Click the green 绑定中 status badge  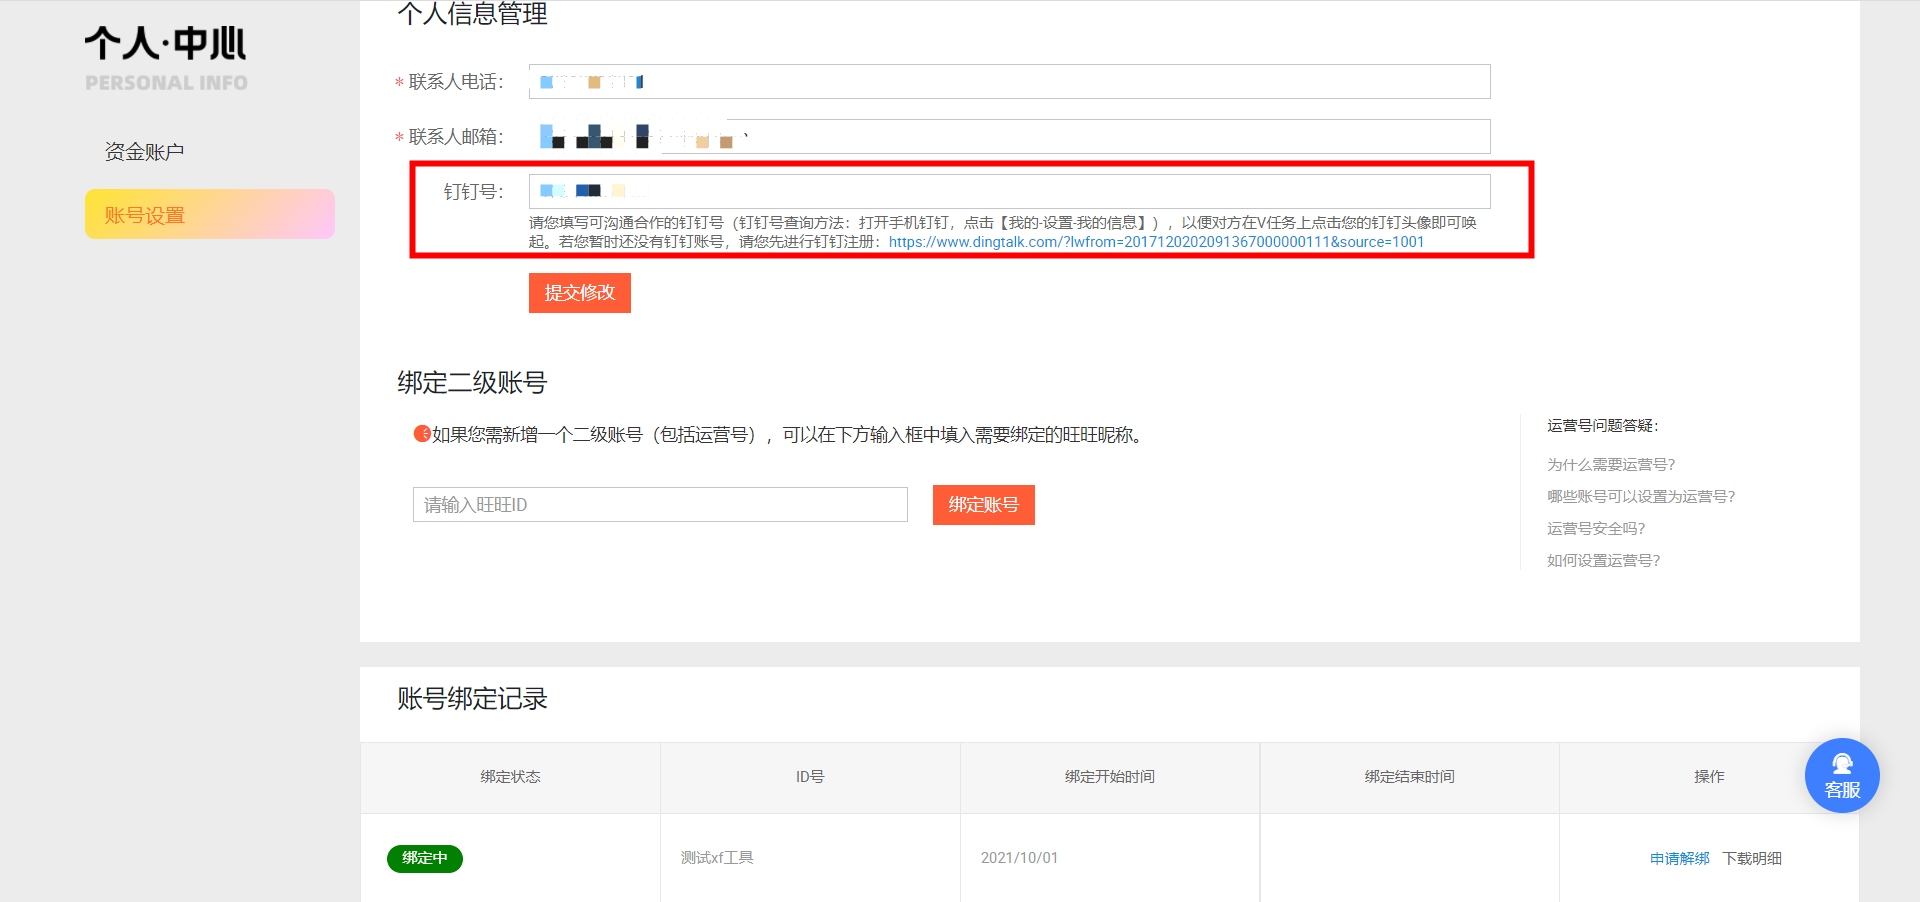click(425, 859)
